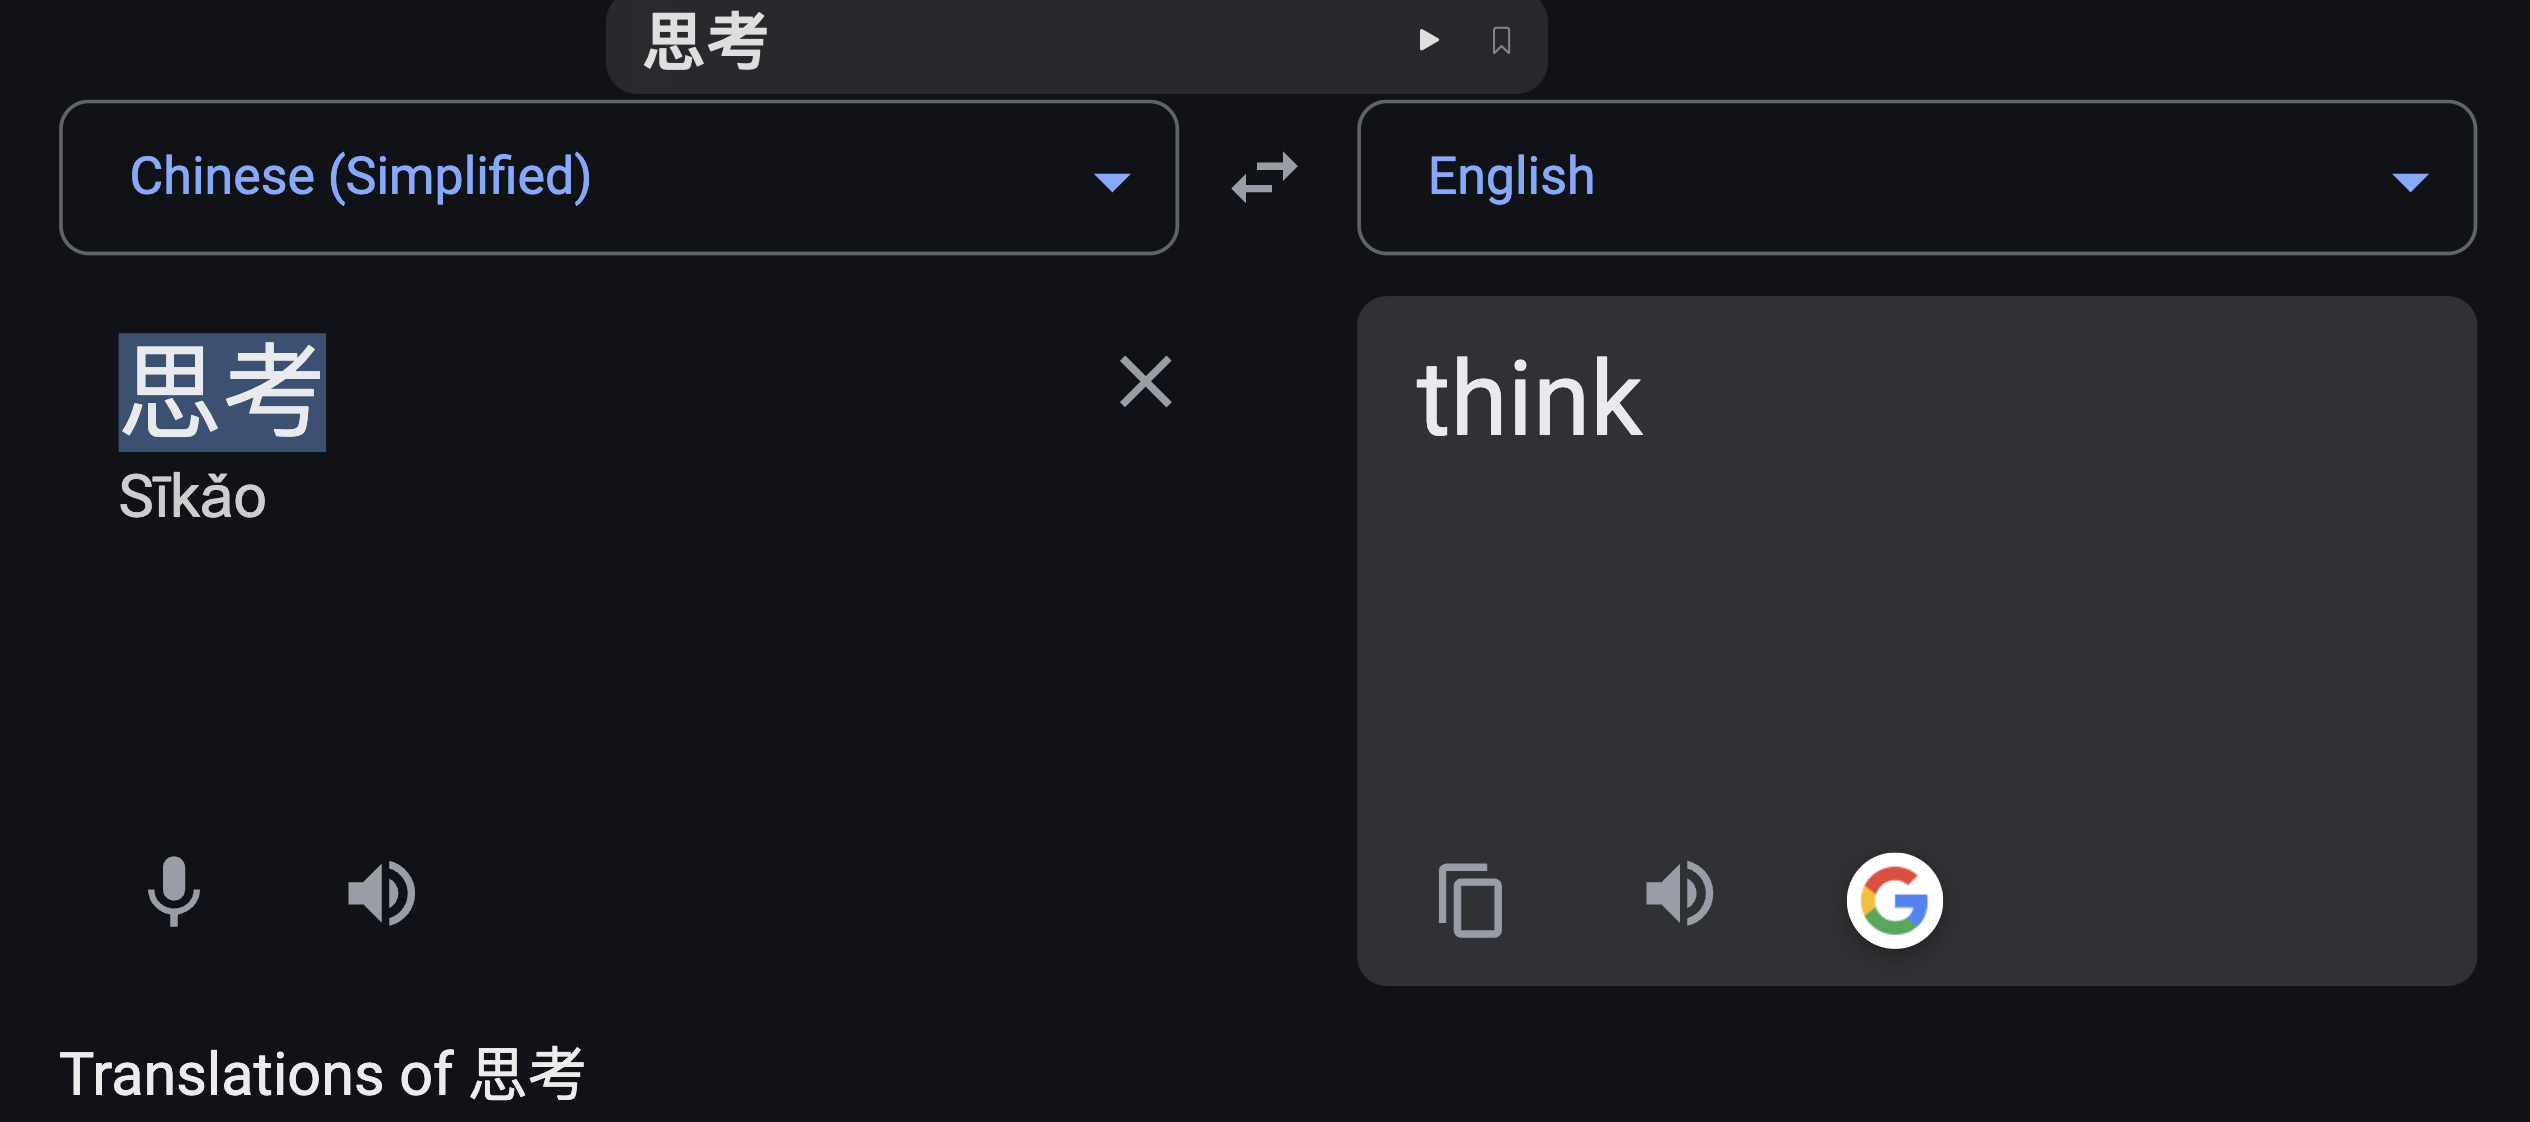Screen dimensions: 2530x1122
Task: Select the highlighted 思考 source text
Action: (x=221, y=393)
